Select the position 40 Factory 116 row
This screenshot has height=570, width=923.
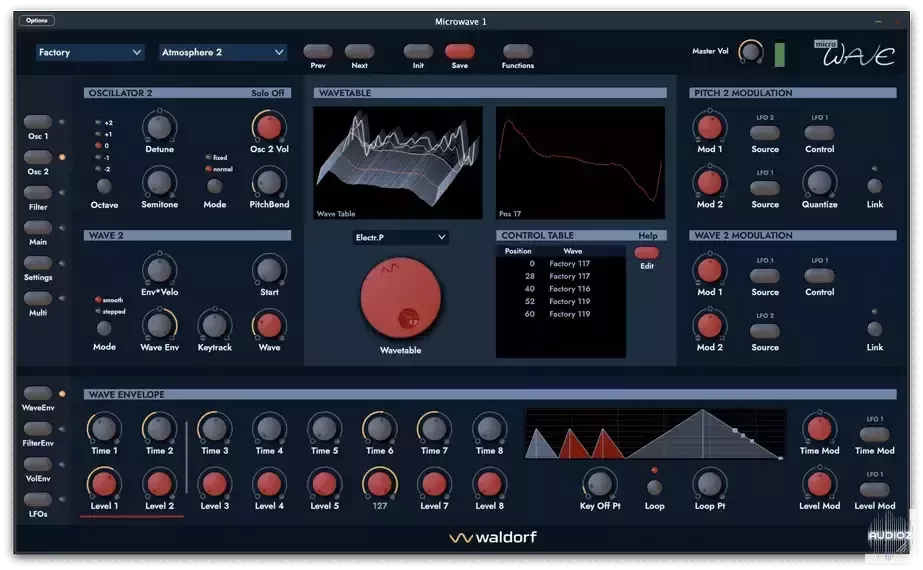[560, 289]
